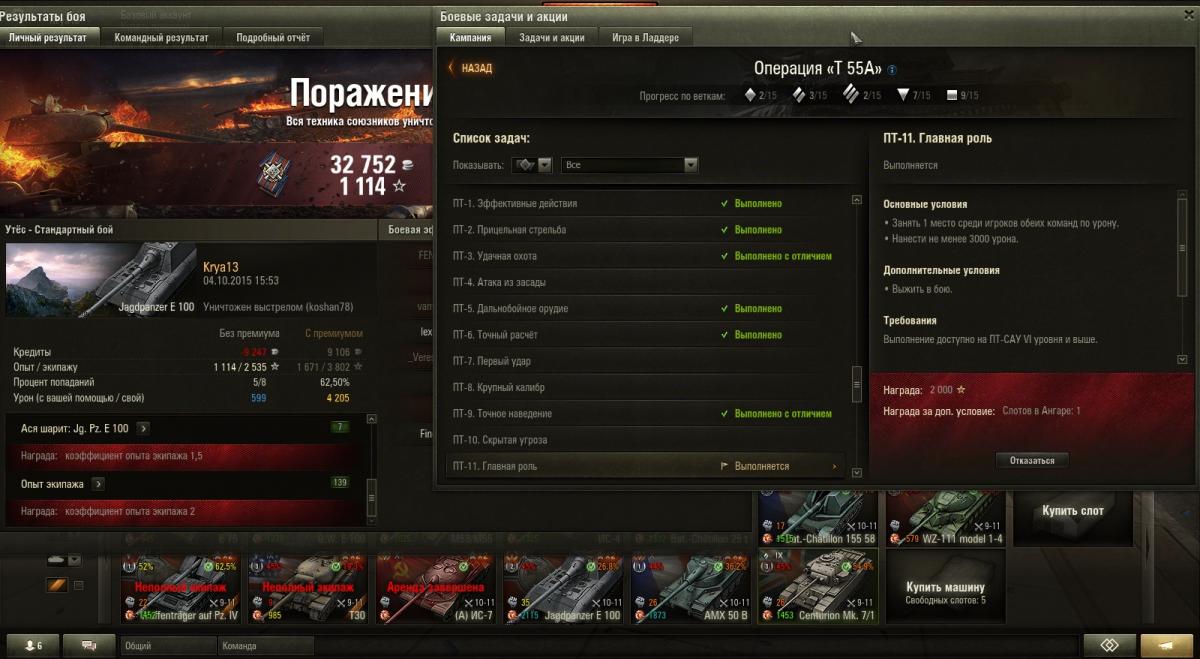Open the 'Все' task filter dropdown
This screenshot has width=1200, height=659.
click(x=629, y=165)
